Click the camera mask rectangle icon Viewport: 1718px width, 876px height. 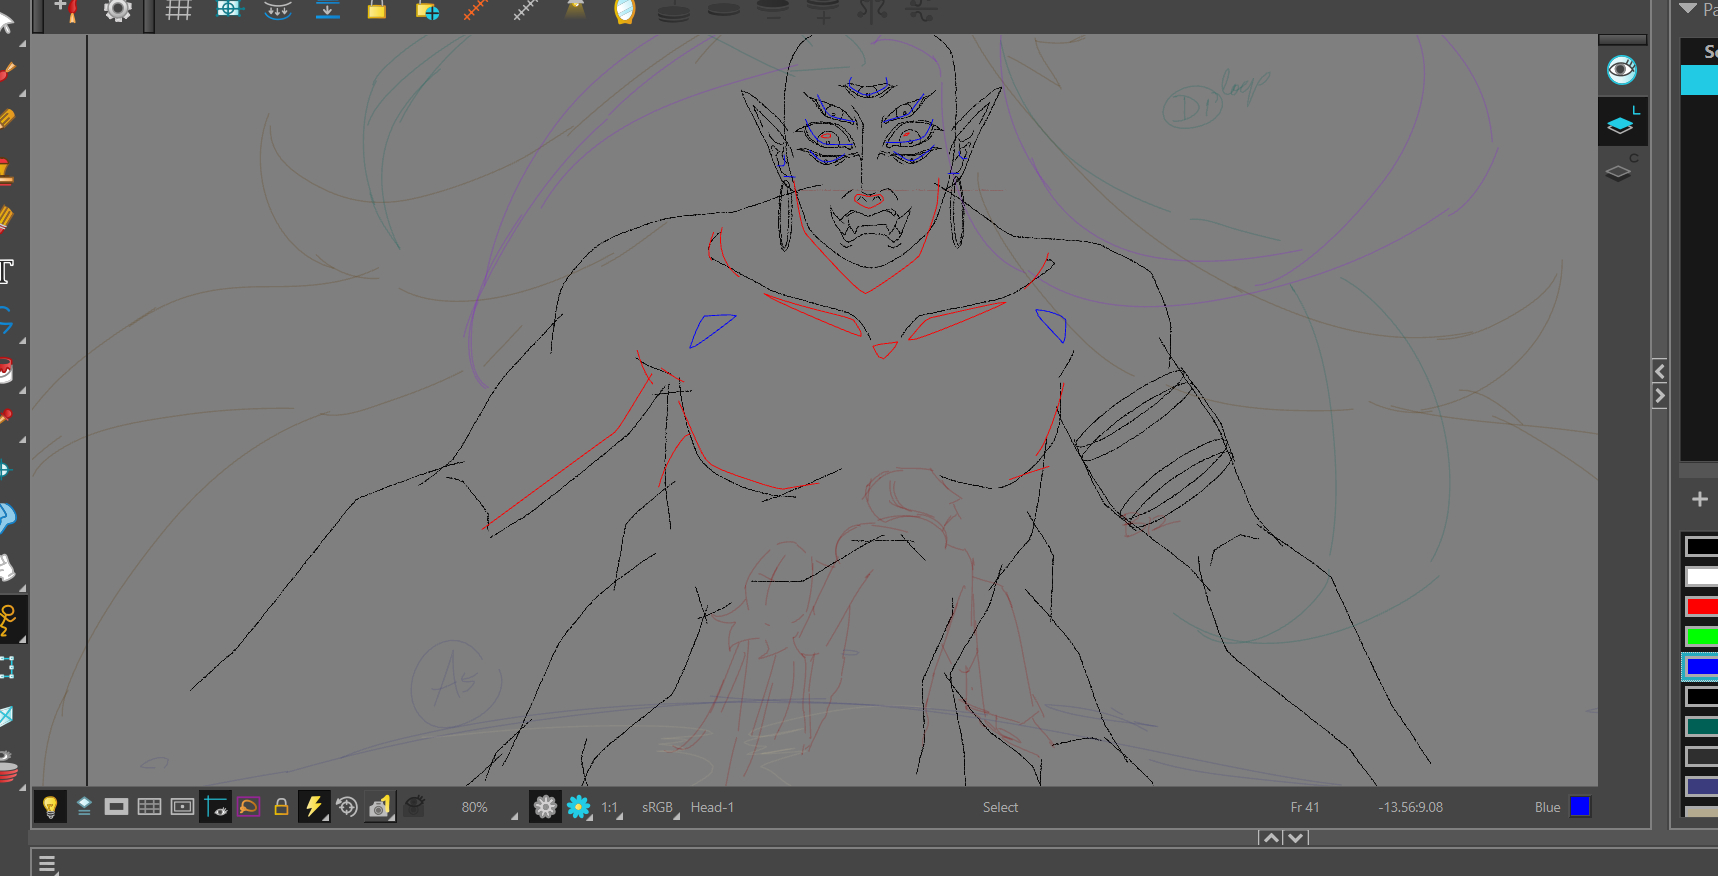(116, 807)
